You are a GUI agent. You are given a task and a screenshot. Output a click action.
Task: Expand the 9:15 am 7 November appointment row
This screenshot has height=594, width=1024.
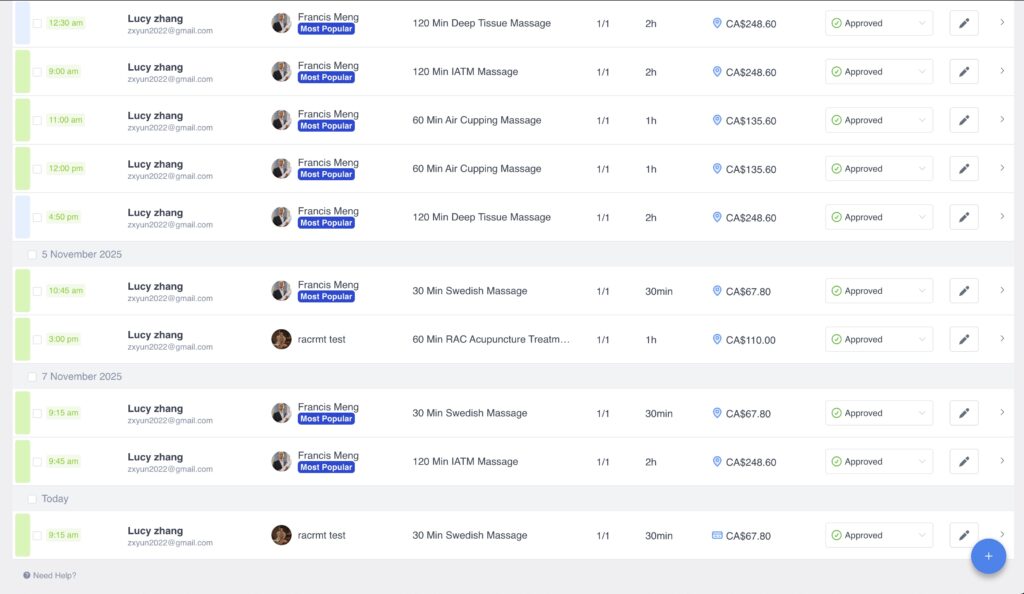tap(1002, 412)
